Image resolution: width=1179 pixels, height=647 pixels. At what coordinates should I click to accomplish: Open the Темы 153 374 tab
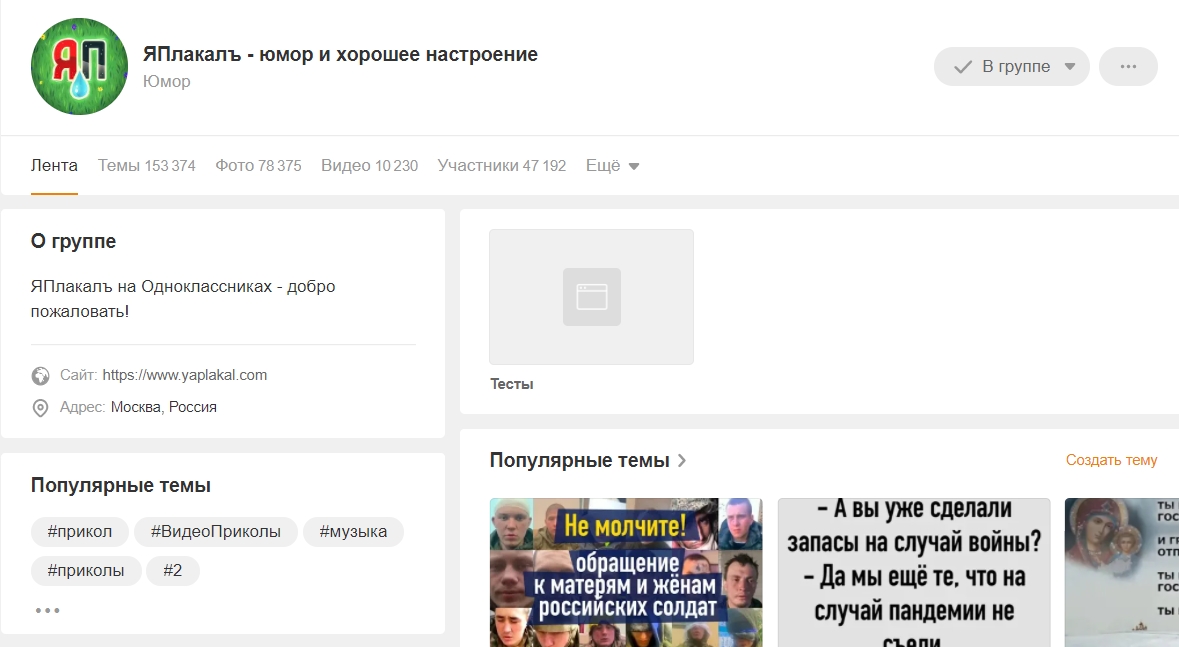click(x=147, y=166)
